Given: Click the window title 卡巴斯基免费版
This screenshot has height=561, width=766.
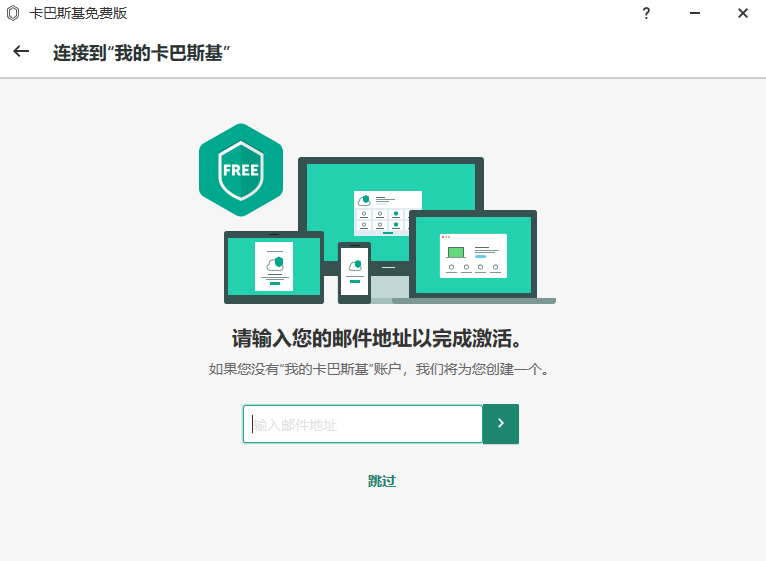Looking at the screenshot, I should (78, 13).
